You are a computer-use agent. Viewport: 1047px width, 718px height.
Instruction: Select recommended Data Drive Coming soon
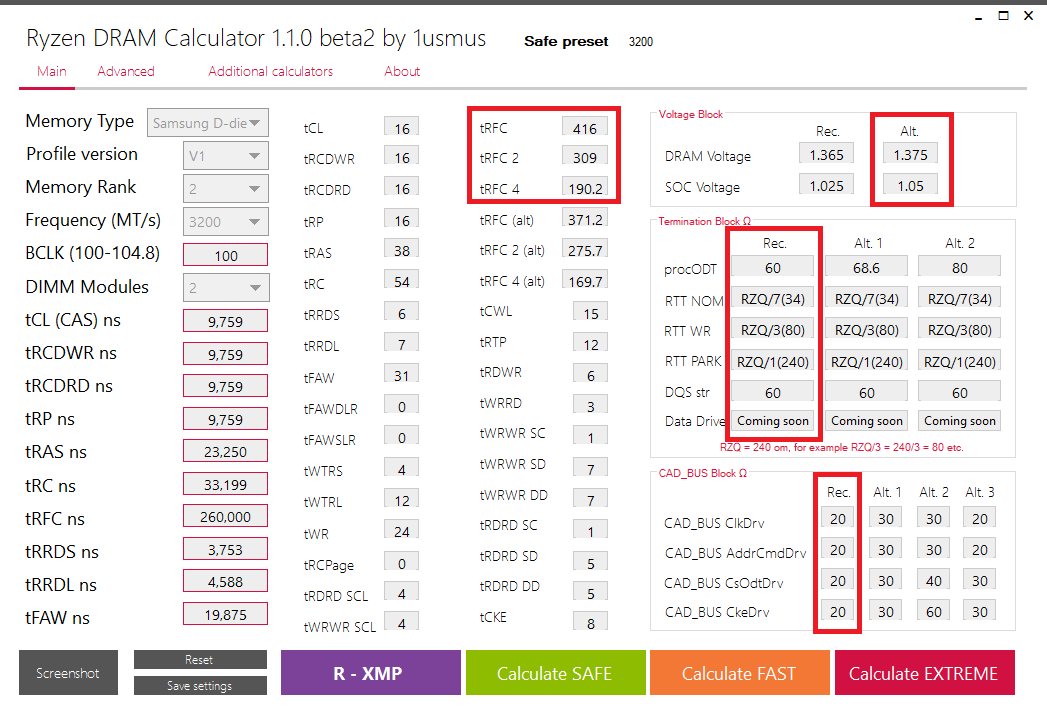(773, 421)
